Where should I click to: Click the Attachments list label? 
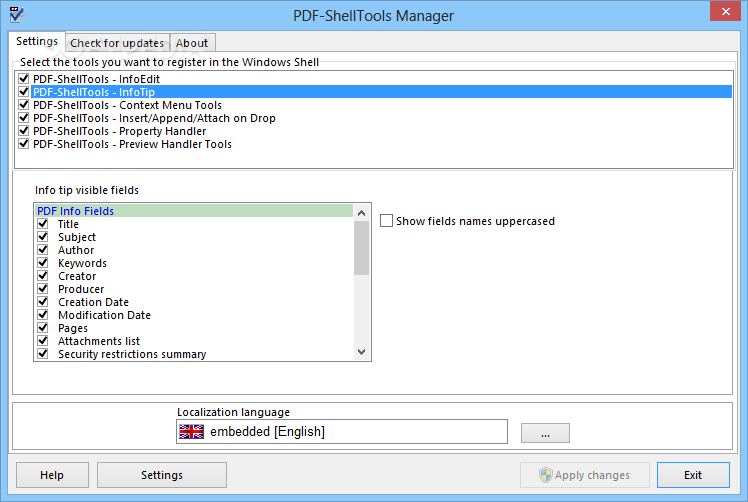[99, 341]
